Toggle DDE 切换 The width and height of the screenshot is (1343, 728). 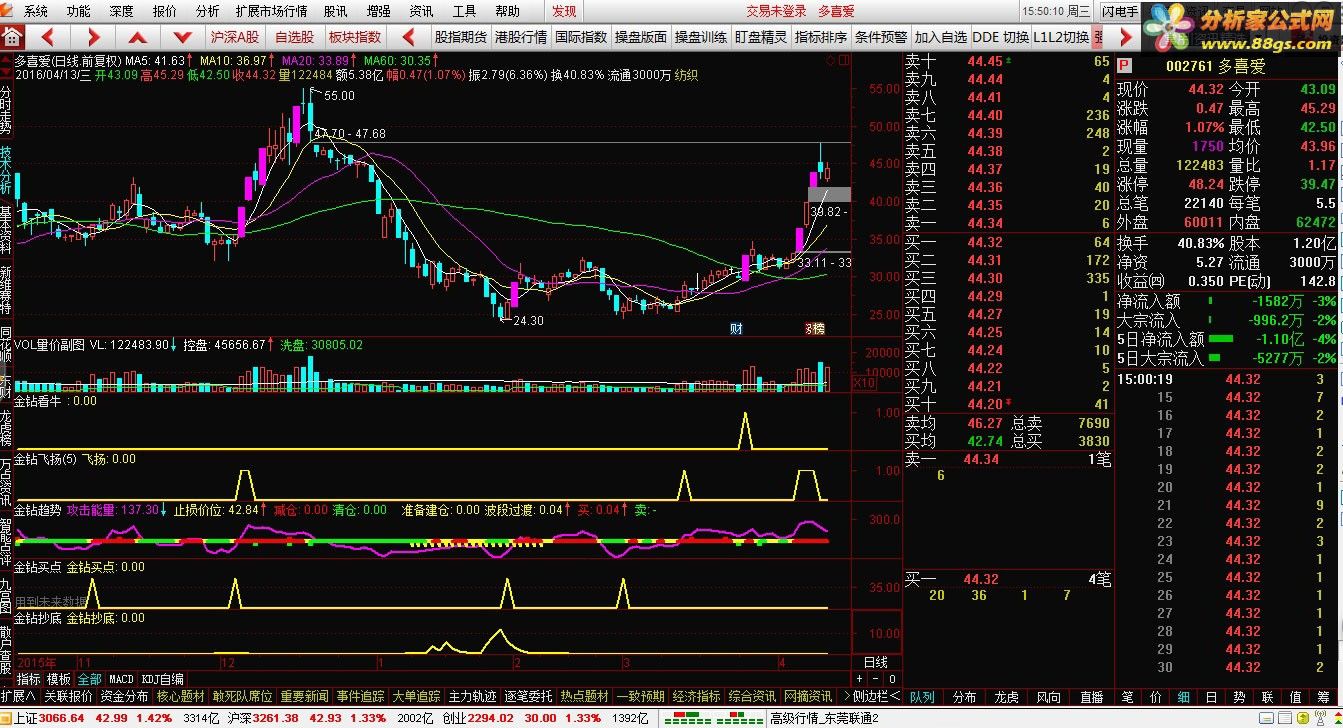point(1000,37)
